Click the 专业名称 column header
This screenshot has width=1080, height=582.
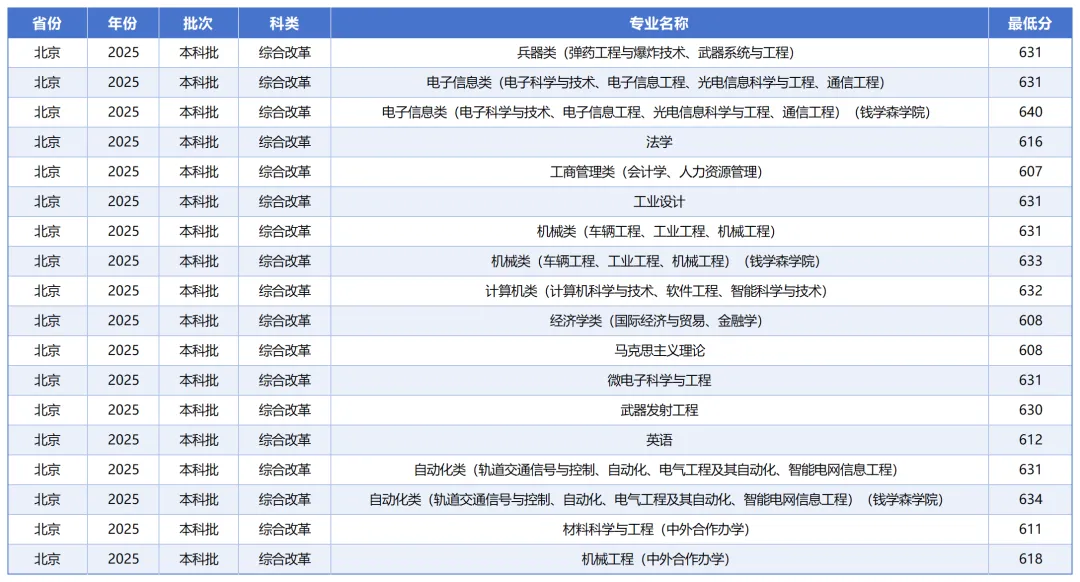click(x=659, y=23)
